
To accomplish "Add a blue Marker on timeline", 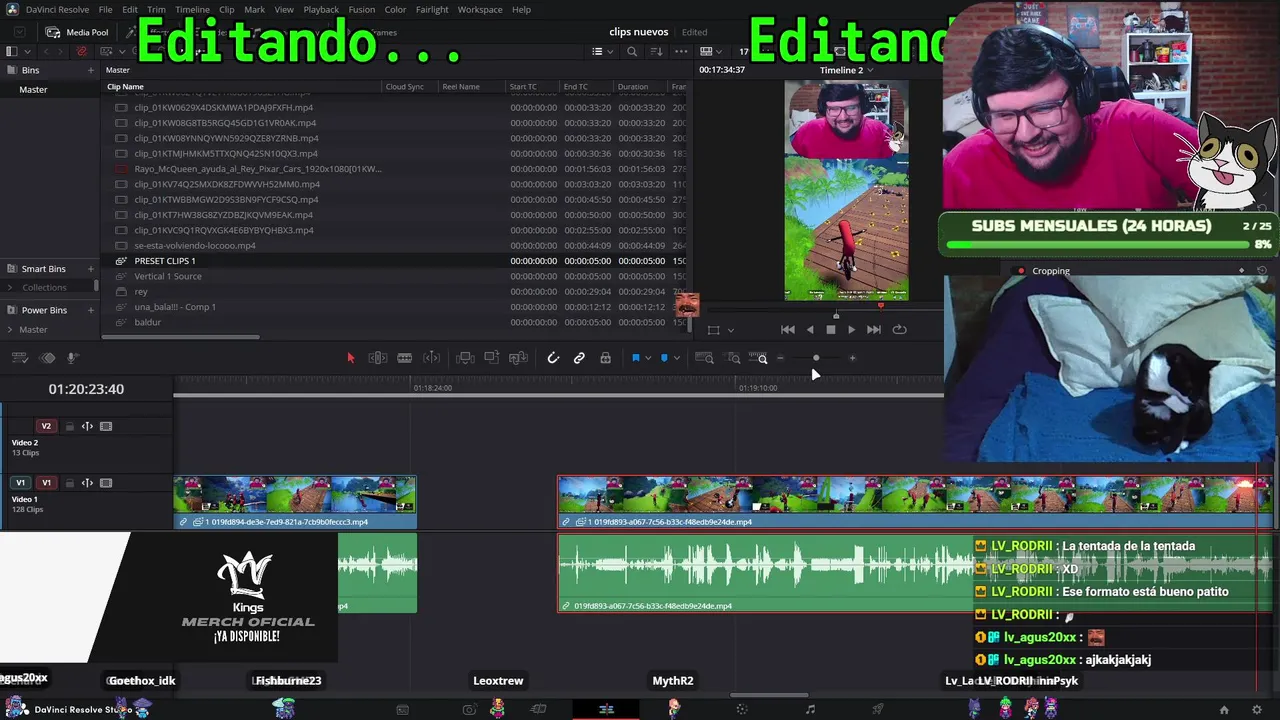I will pos(664,358).
